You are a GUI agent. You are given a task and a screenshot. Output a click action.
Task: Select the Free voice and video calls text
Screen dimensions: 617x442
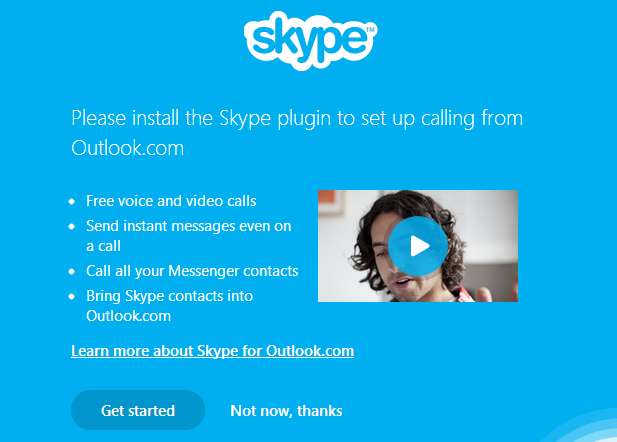(x=171, y=201)
